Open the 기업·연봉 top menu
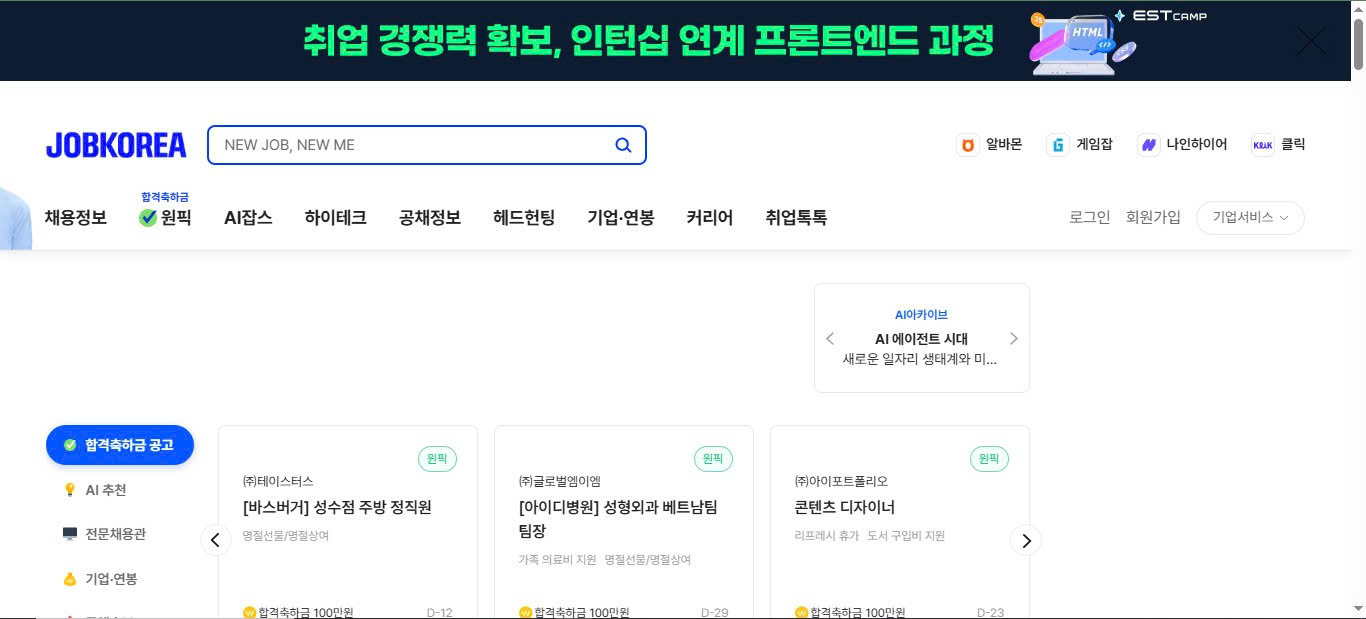Image resolution: width=1366 pixels, height=619 pixels. pos(621,217)
